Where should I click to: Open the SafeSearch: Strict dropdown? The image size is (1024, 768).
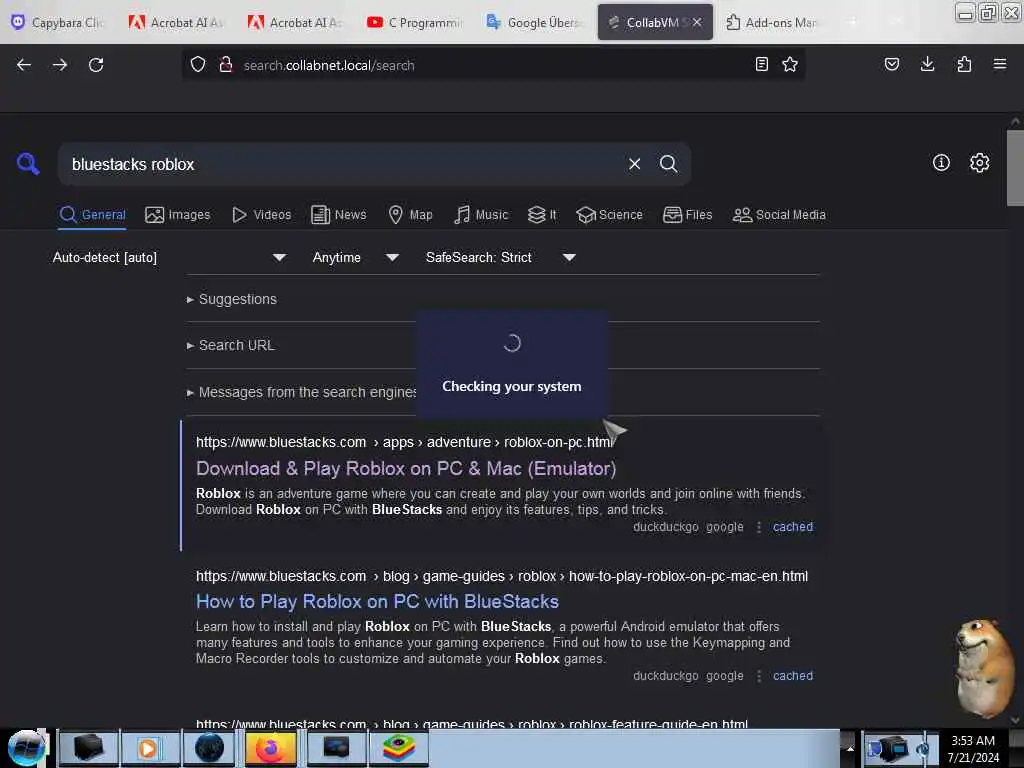pos(501,257)
